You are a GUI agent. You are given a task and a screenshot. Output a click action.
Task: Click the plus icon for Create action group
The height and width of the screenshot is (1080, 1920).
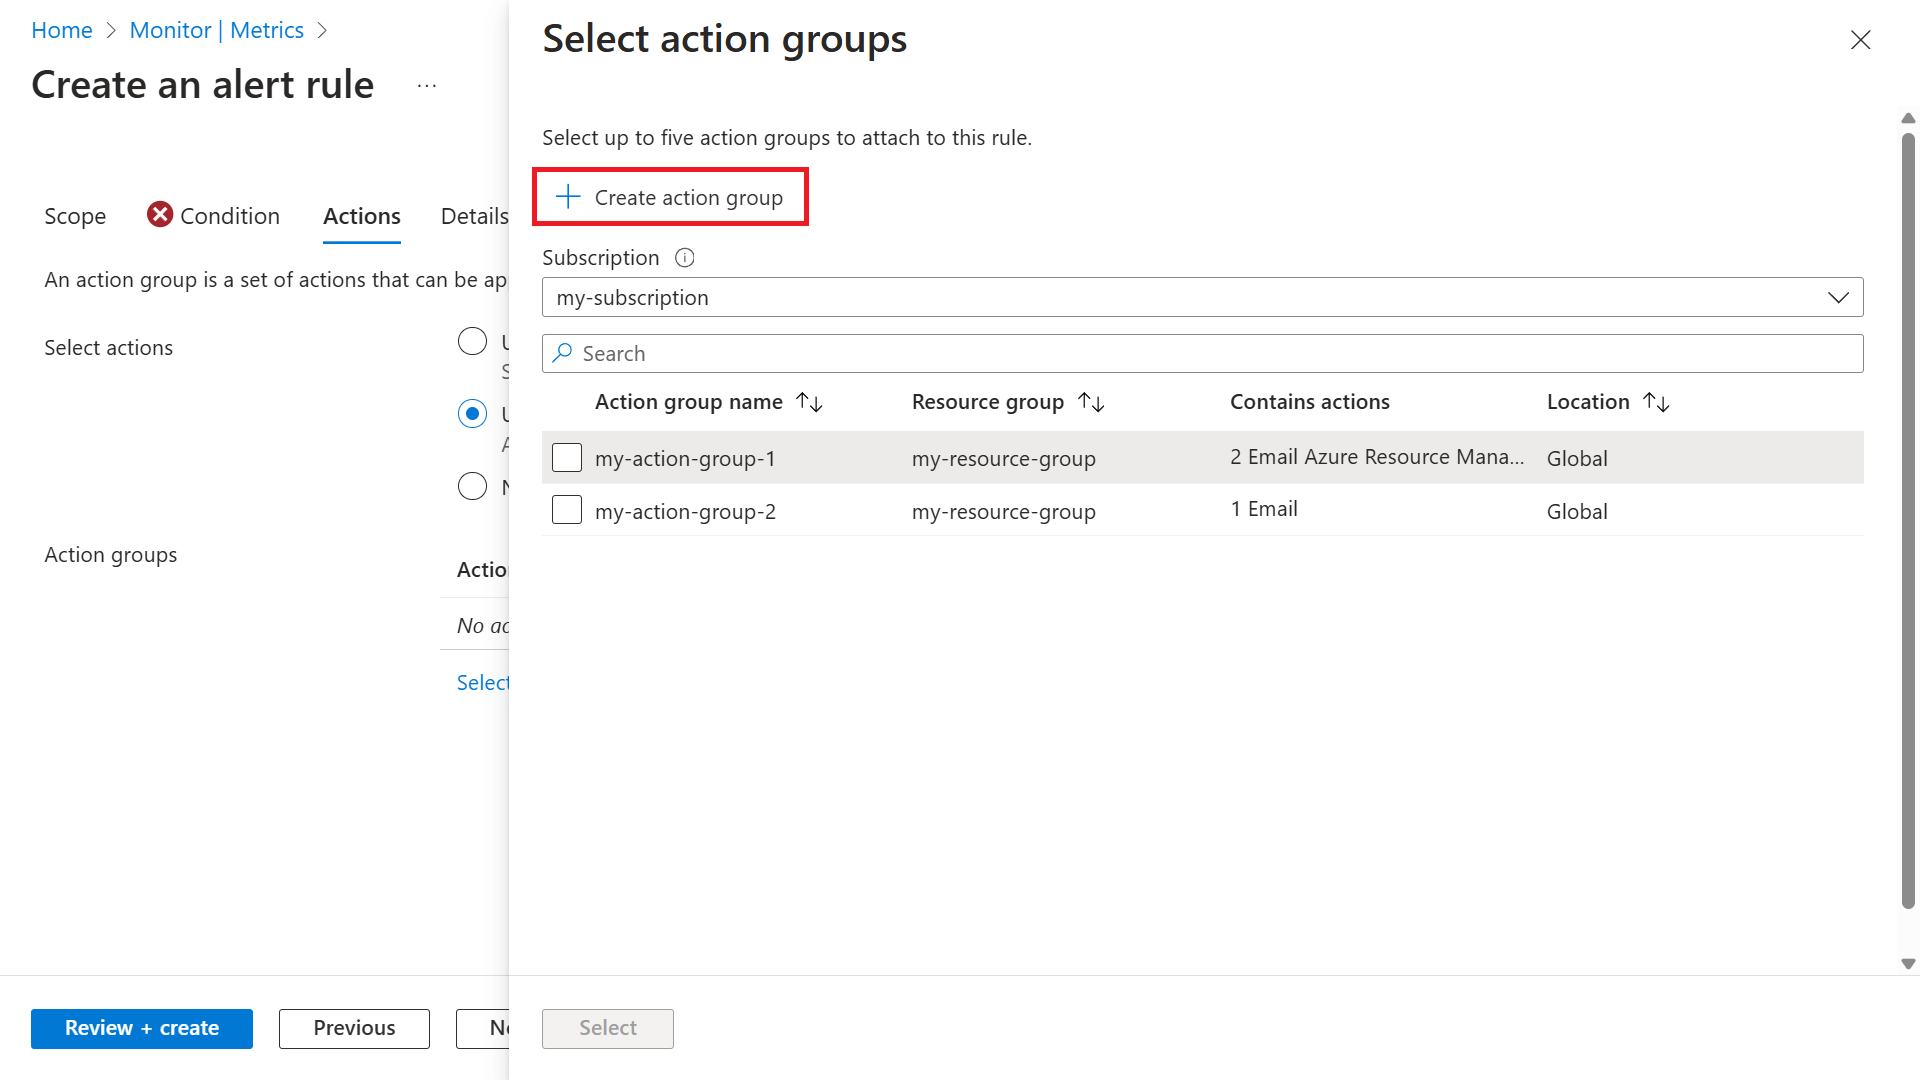(568, 197)
